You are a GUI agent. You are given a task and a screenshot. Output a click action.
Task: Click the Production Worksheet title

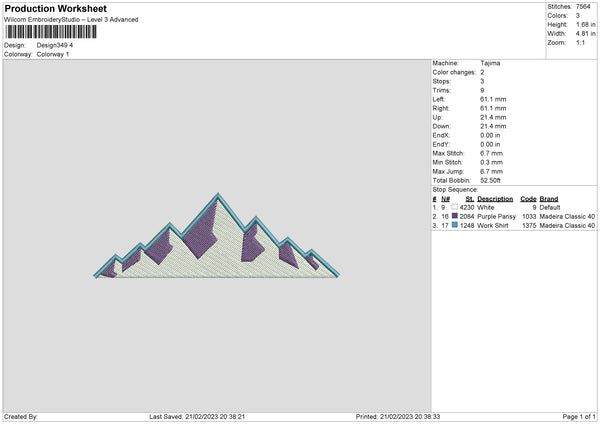pos(55,8)
